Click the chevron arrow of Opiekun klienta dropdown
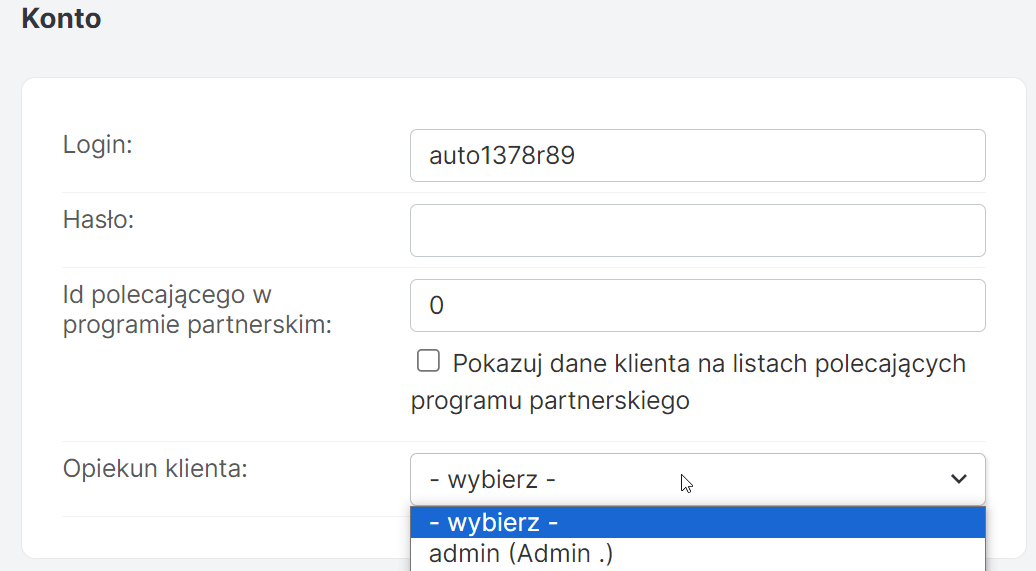The height and width of the screenshot is (571, 1036). click(958, 480)
